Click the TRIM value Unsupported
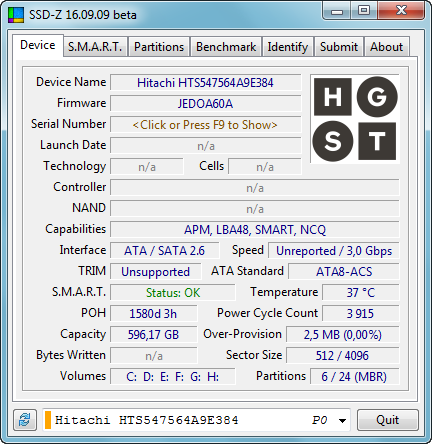Viewport: 432px width, 444px height. (x=156, y=272)
